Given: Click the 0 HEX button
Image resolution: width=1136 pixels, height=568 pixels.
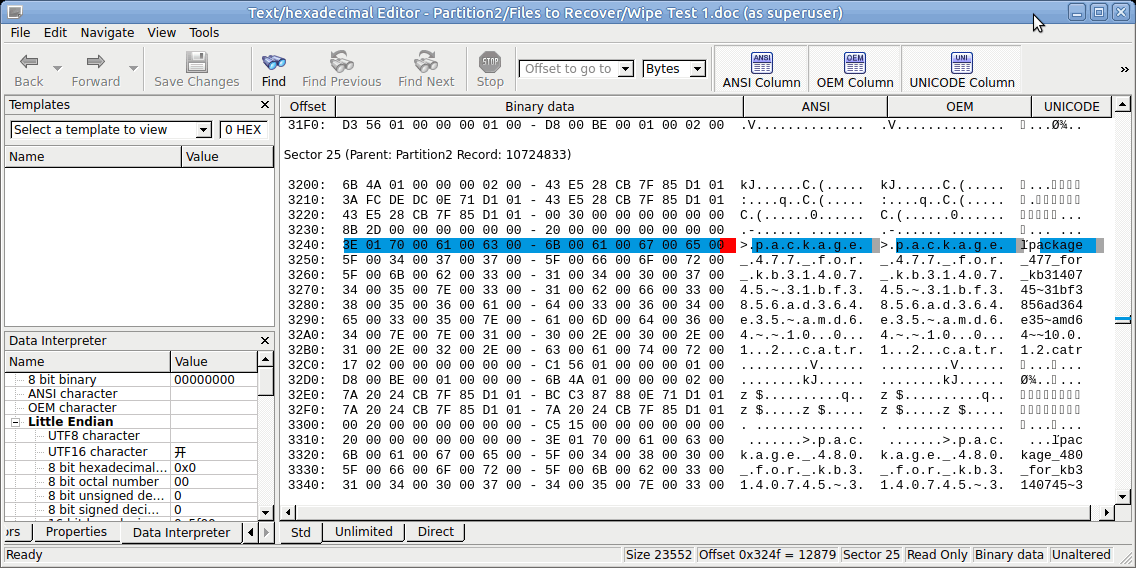Looking at the screenshot, I should click(x=244, y=130).
